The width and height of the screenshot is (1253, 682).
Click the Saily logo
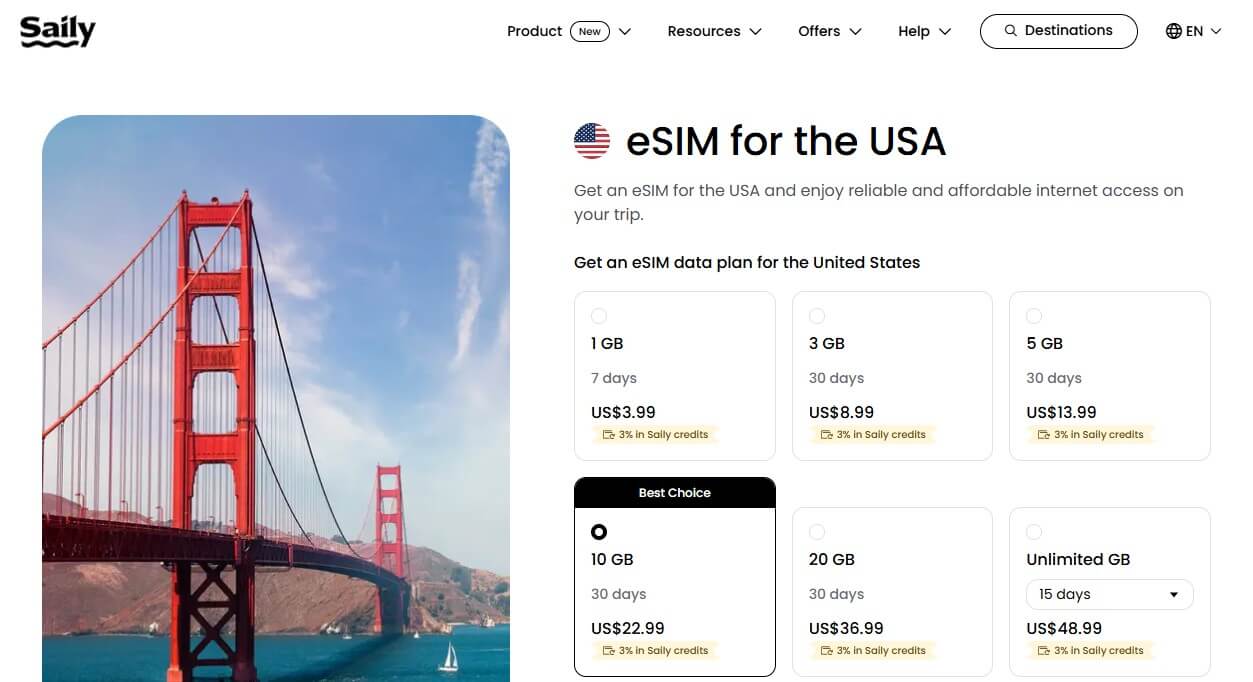pos(57,30)
